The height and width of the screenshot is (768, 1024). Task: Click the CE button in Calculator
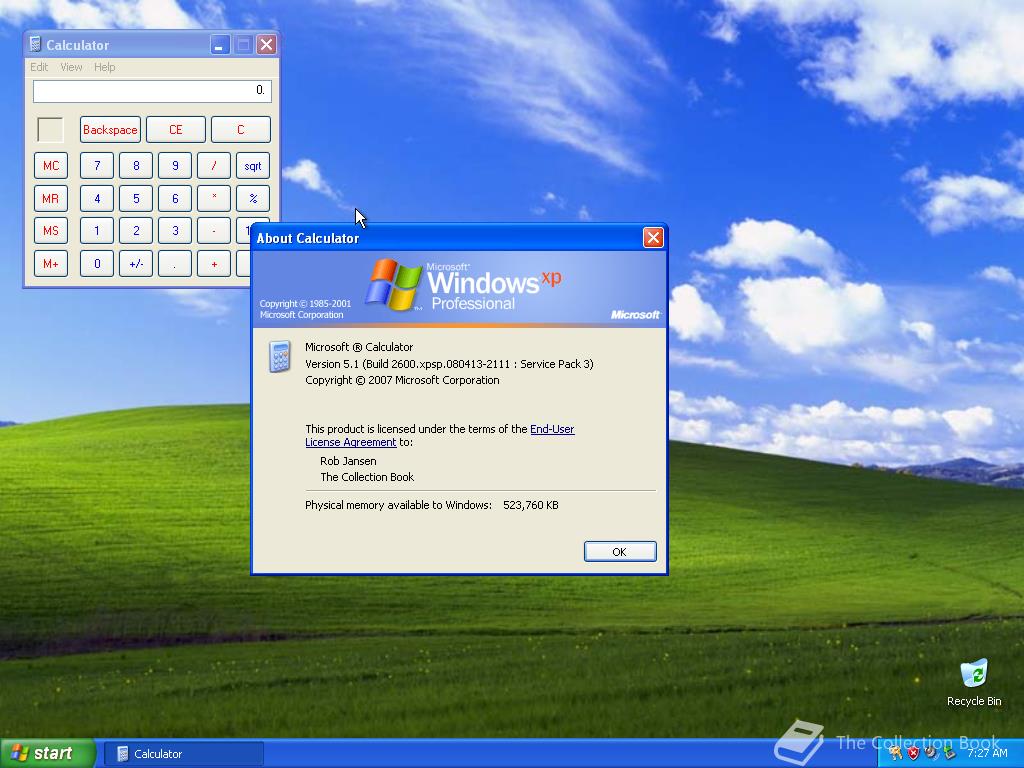176,129
